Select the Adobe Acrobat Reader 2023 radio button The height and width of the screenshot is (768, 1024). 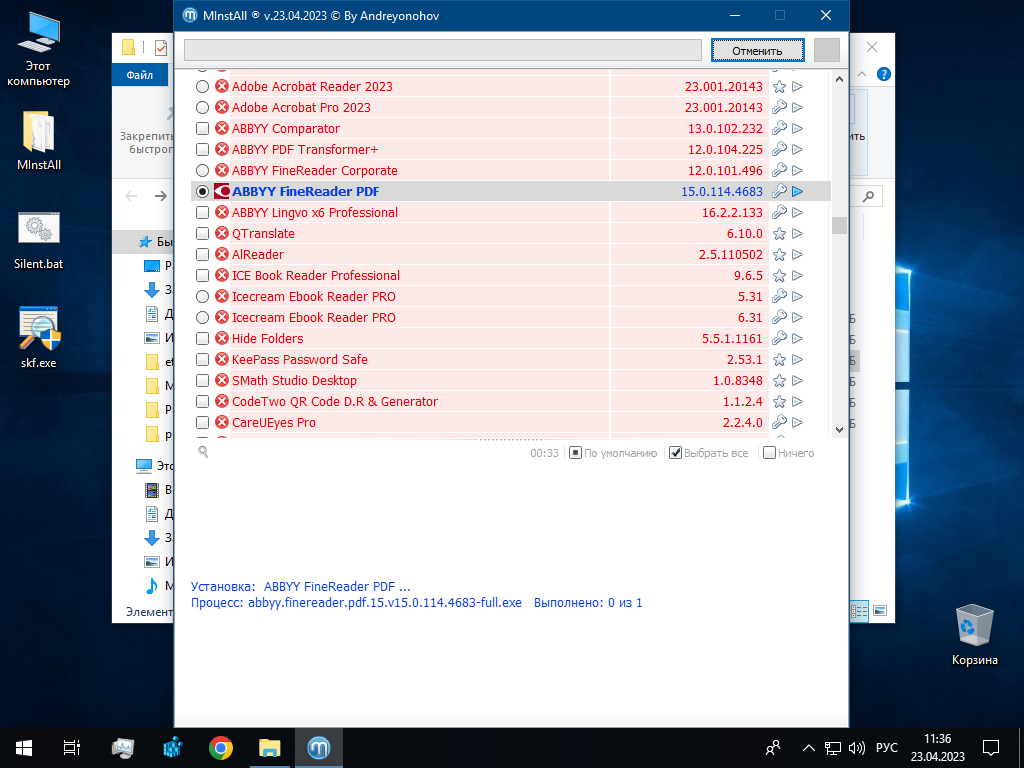point(202,86)
